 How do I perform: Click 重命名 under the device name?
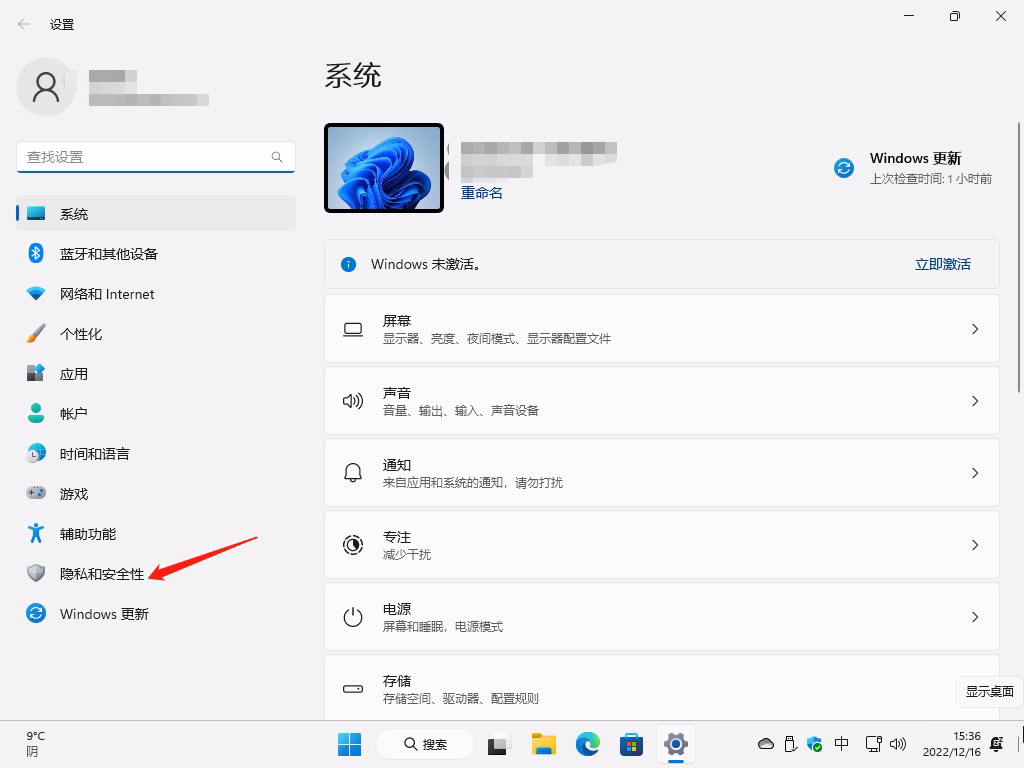[481, 193]
